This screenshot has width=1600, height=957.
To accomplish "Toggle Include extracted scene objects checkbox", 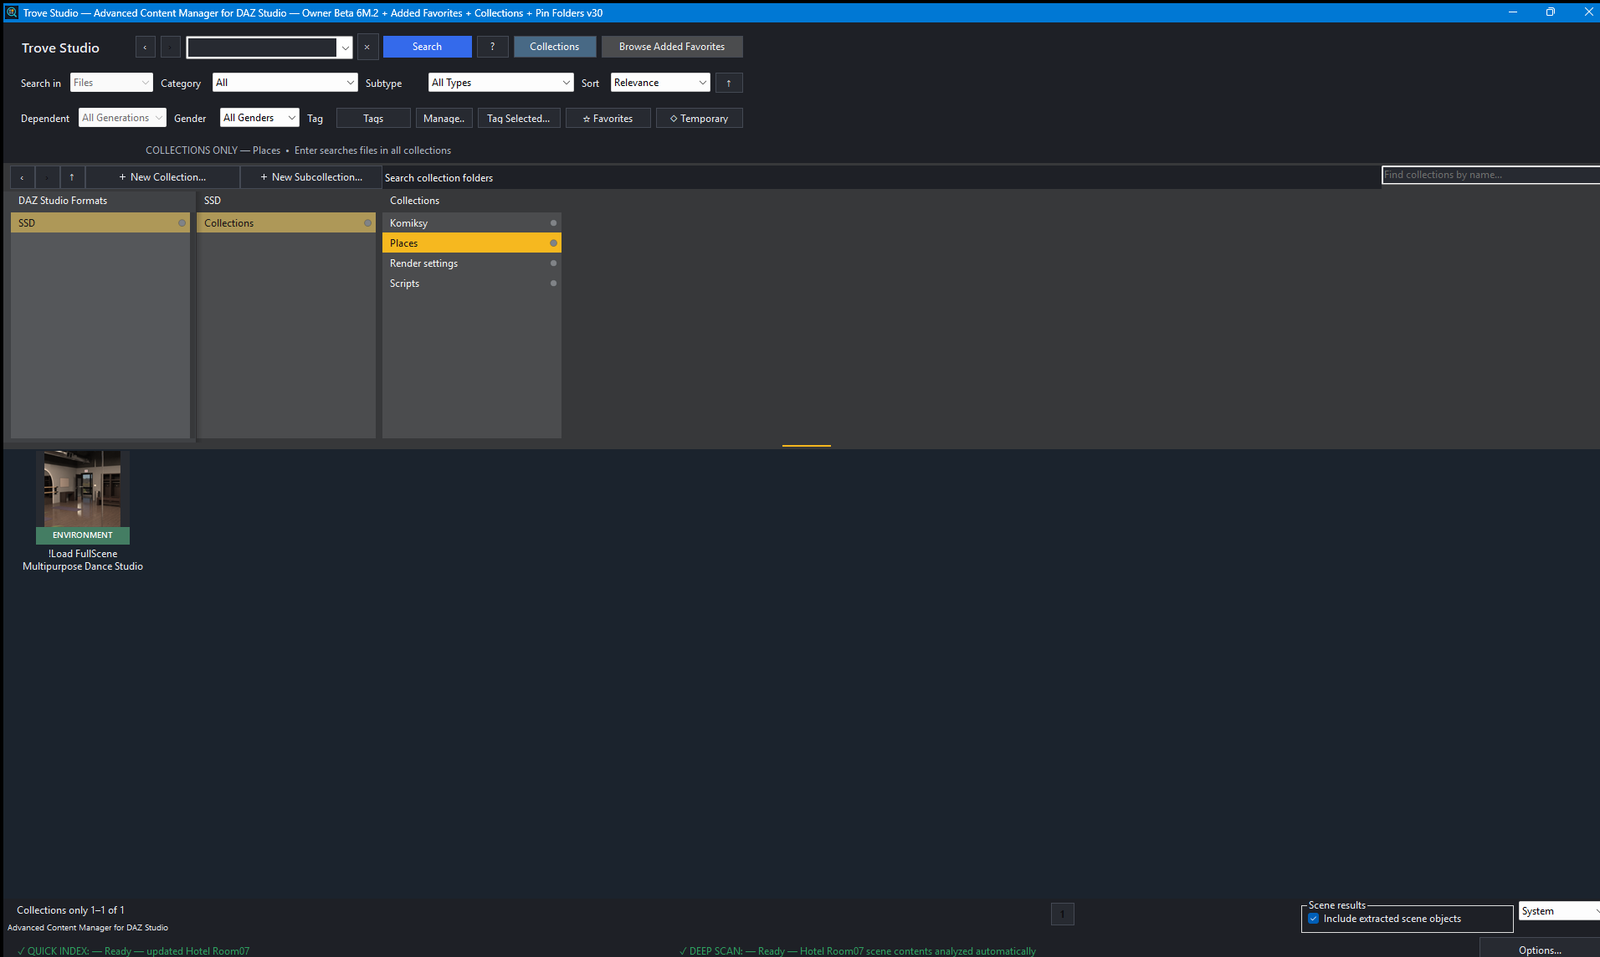I will click(x=1314, y=918).
